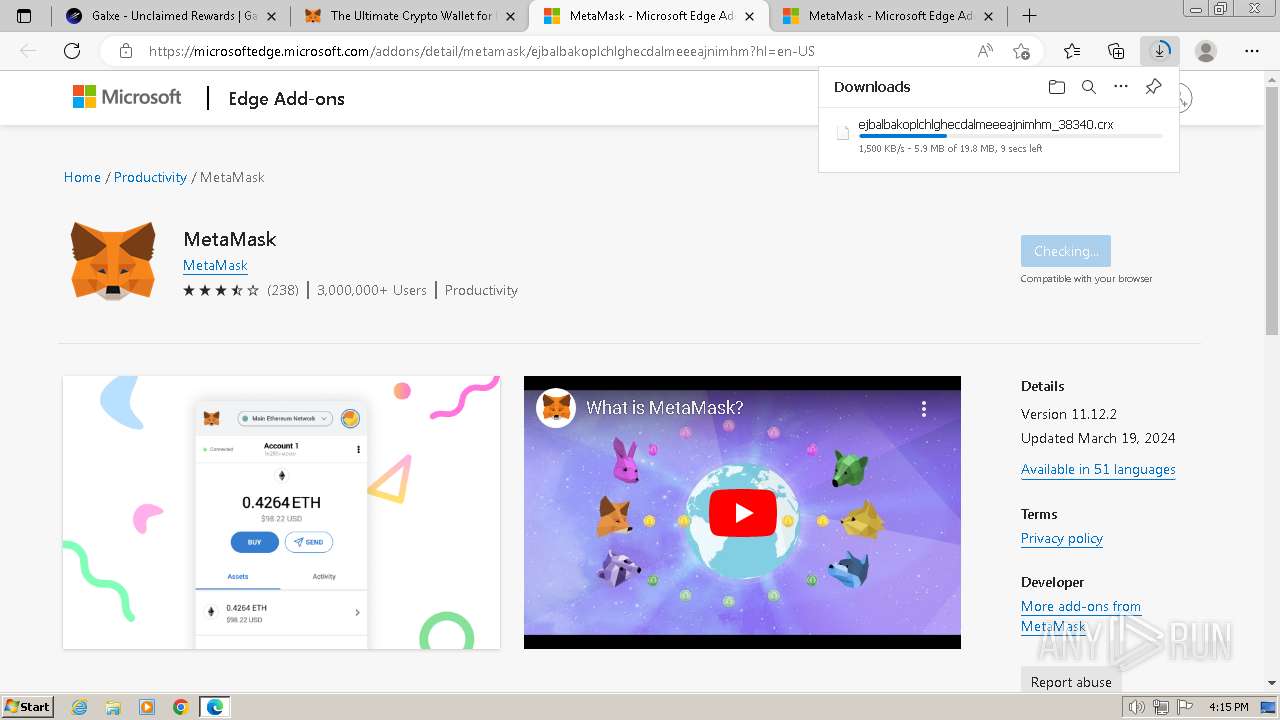Open the MetaMask wallet screenshot thumbnail
Viewport: 1280px width, 720px height.
coord(281,512)
